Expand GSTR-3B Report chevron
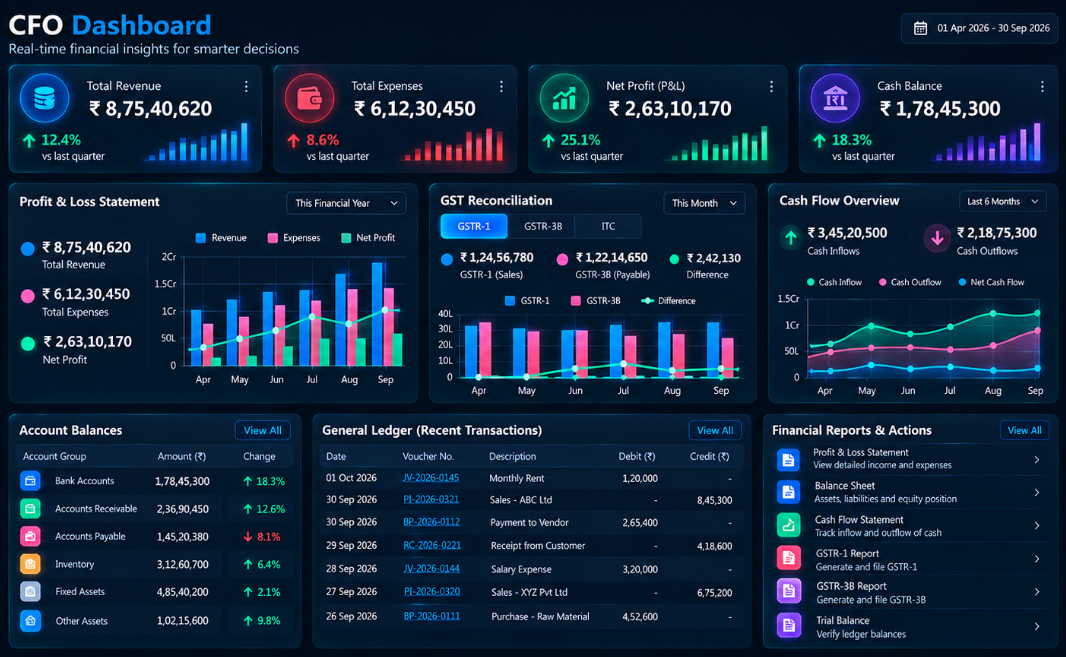 [1037, 592]
